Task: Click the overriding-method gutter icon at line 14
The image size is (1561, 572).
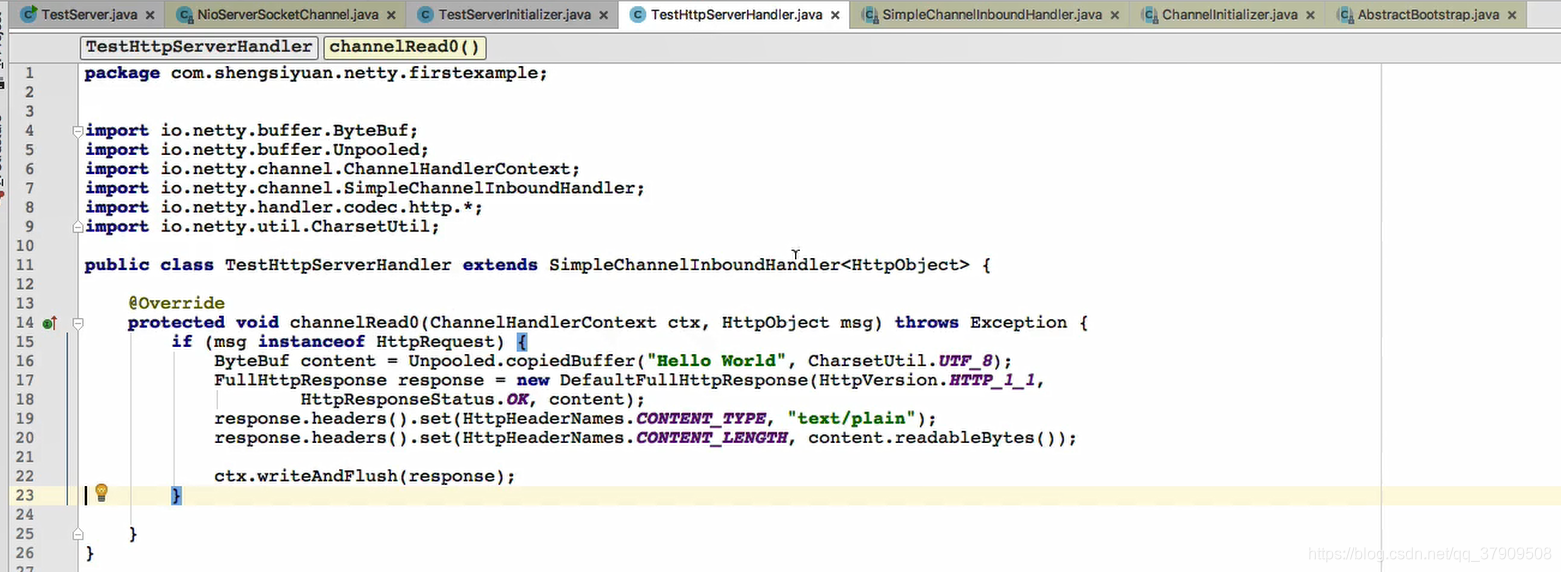Action: pos(50,323)
